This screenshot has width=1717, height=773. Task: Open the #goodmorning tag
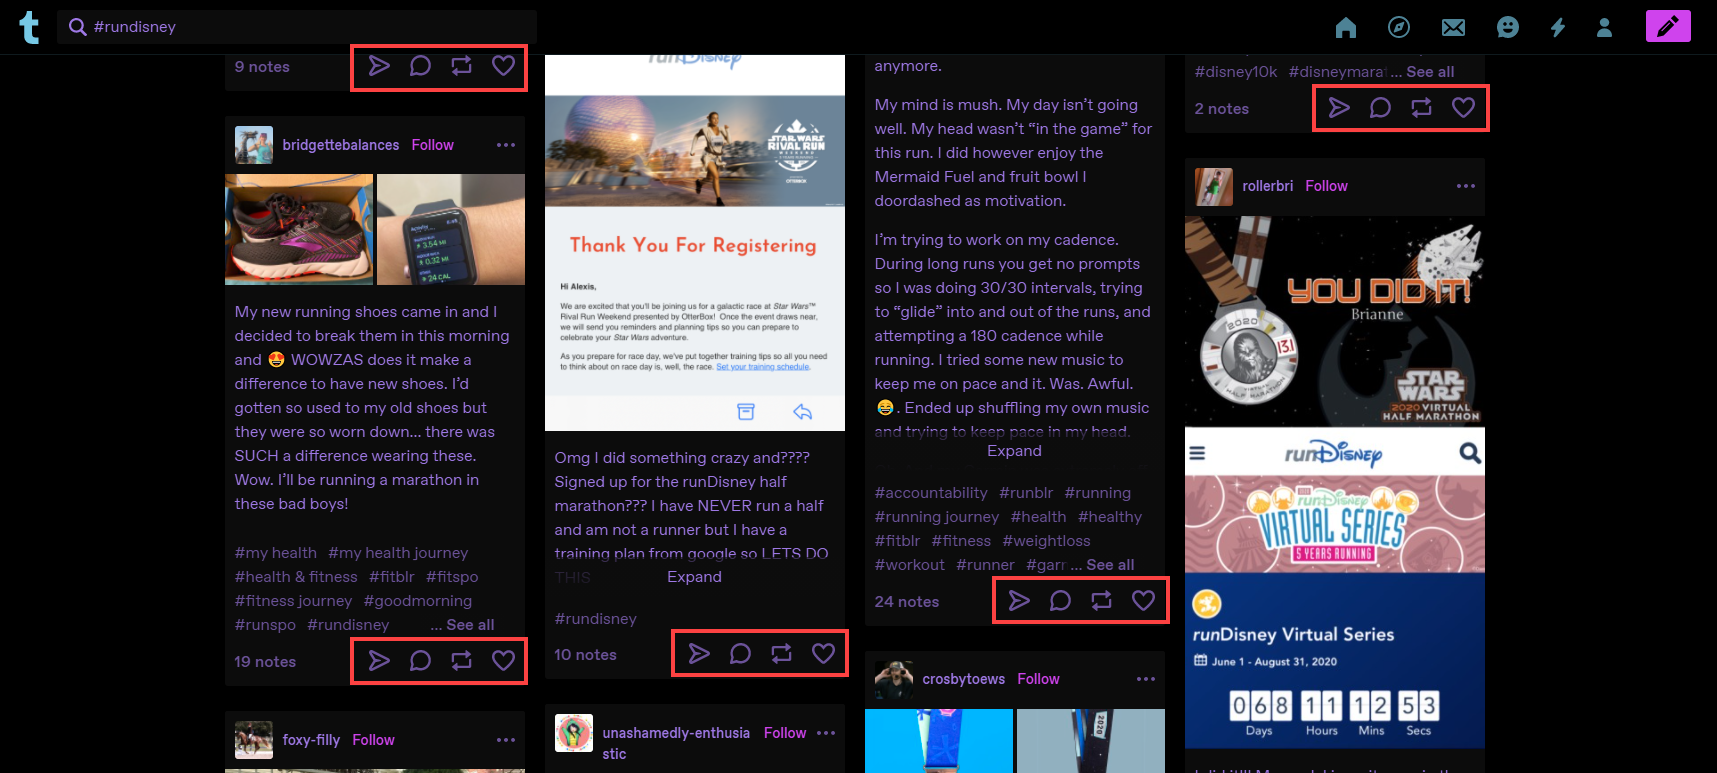click(x=418, y=601)
